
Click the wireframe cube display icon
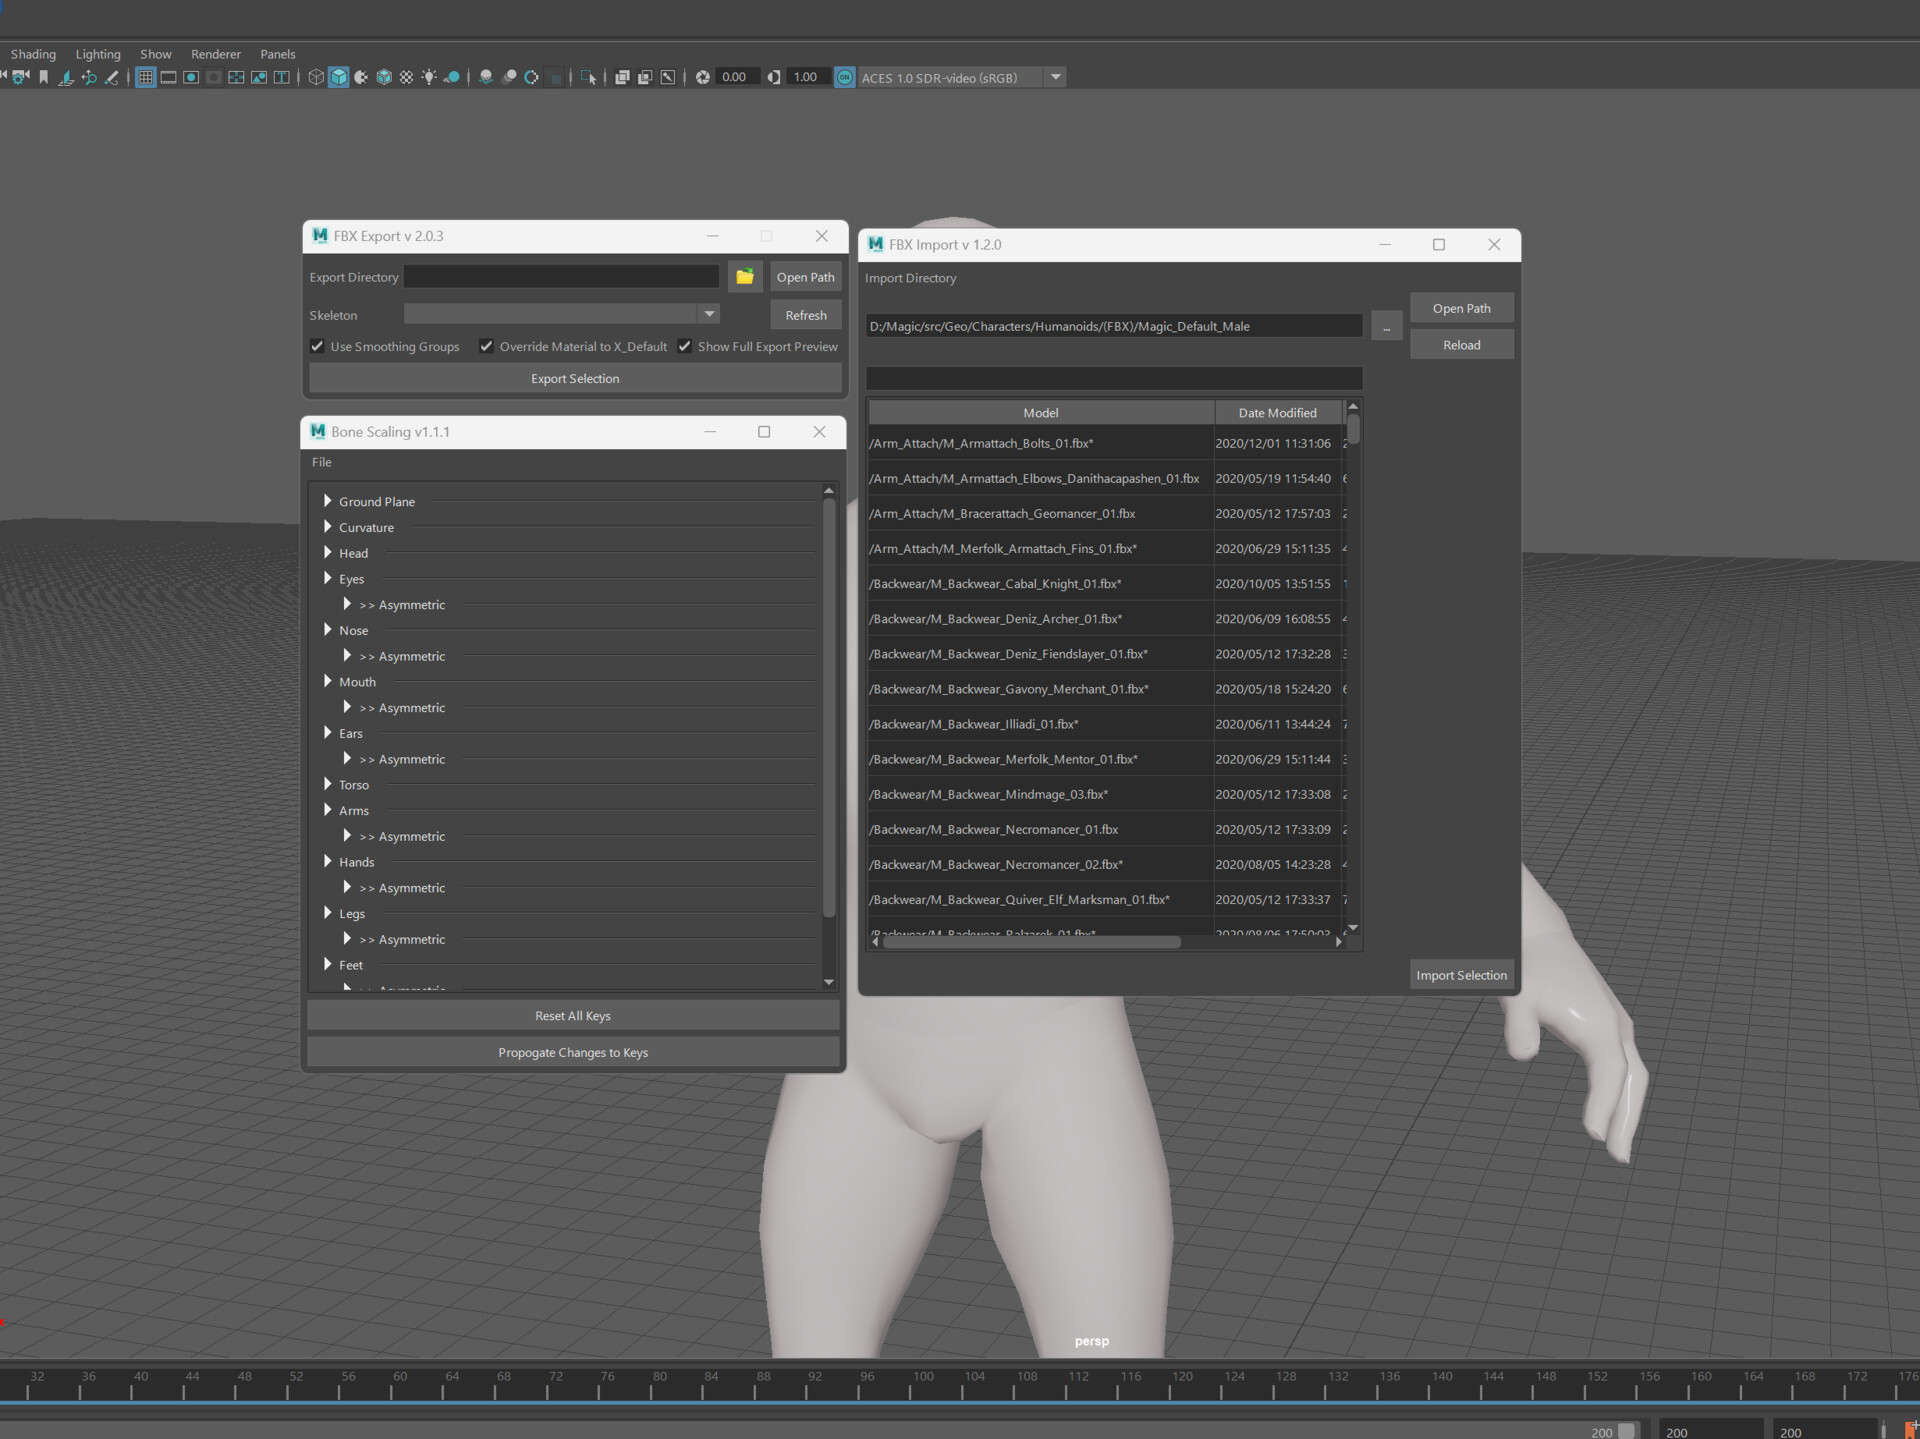[316, 77]
